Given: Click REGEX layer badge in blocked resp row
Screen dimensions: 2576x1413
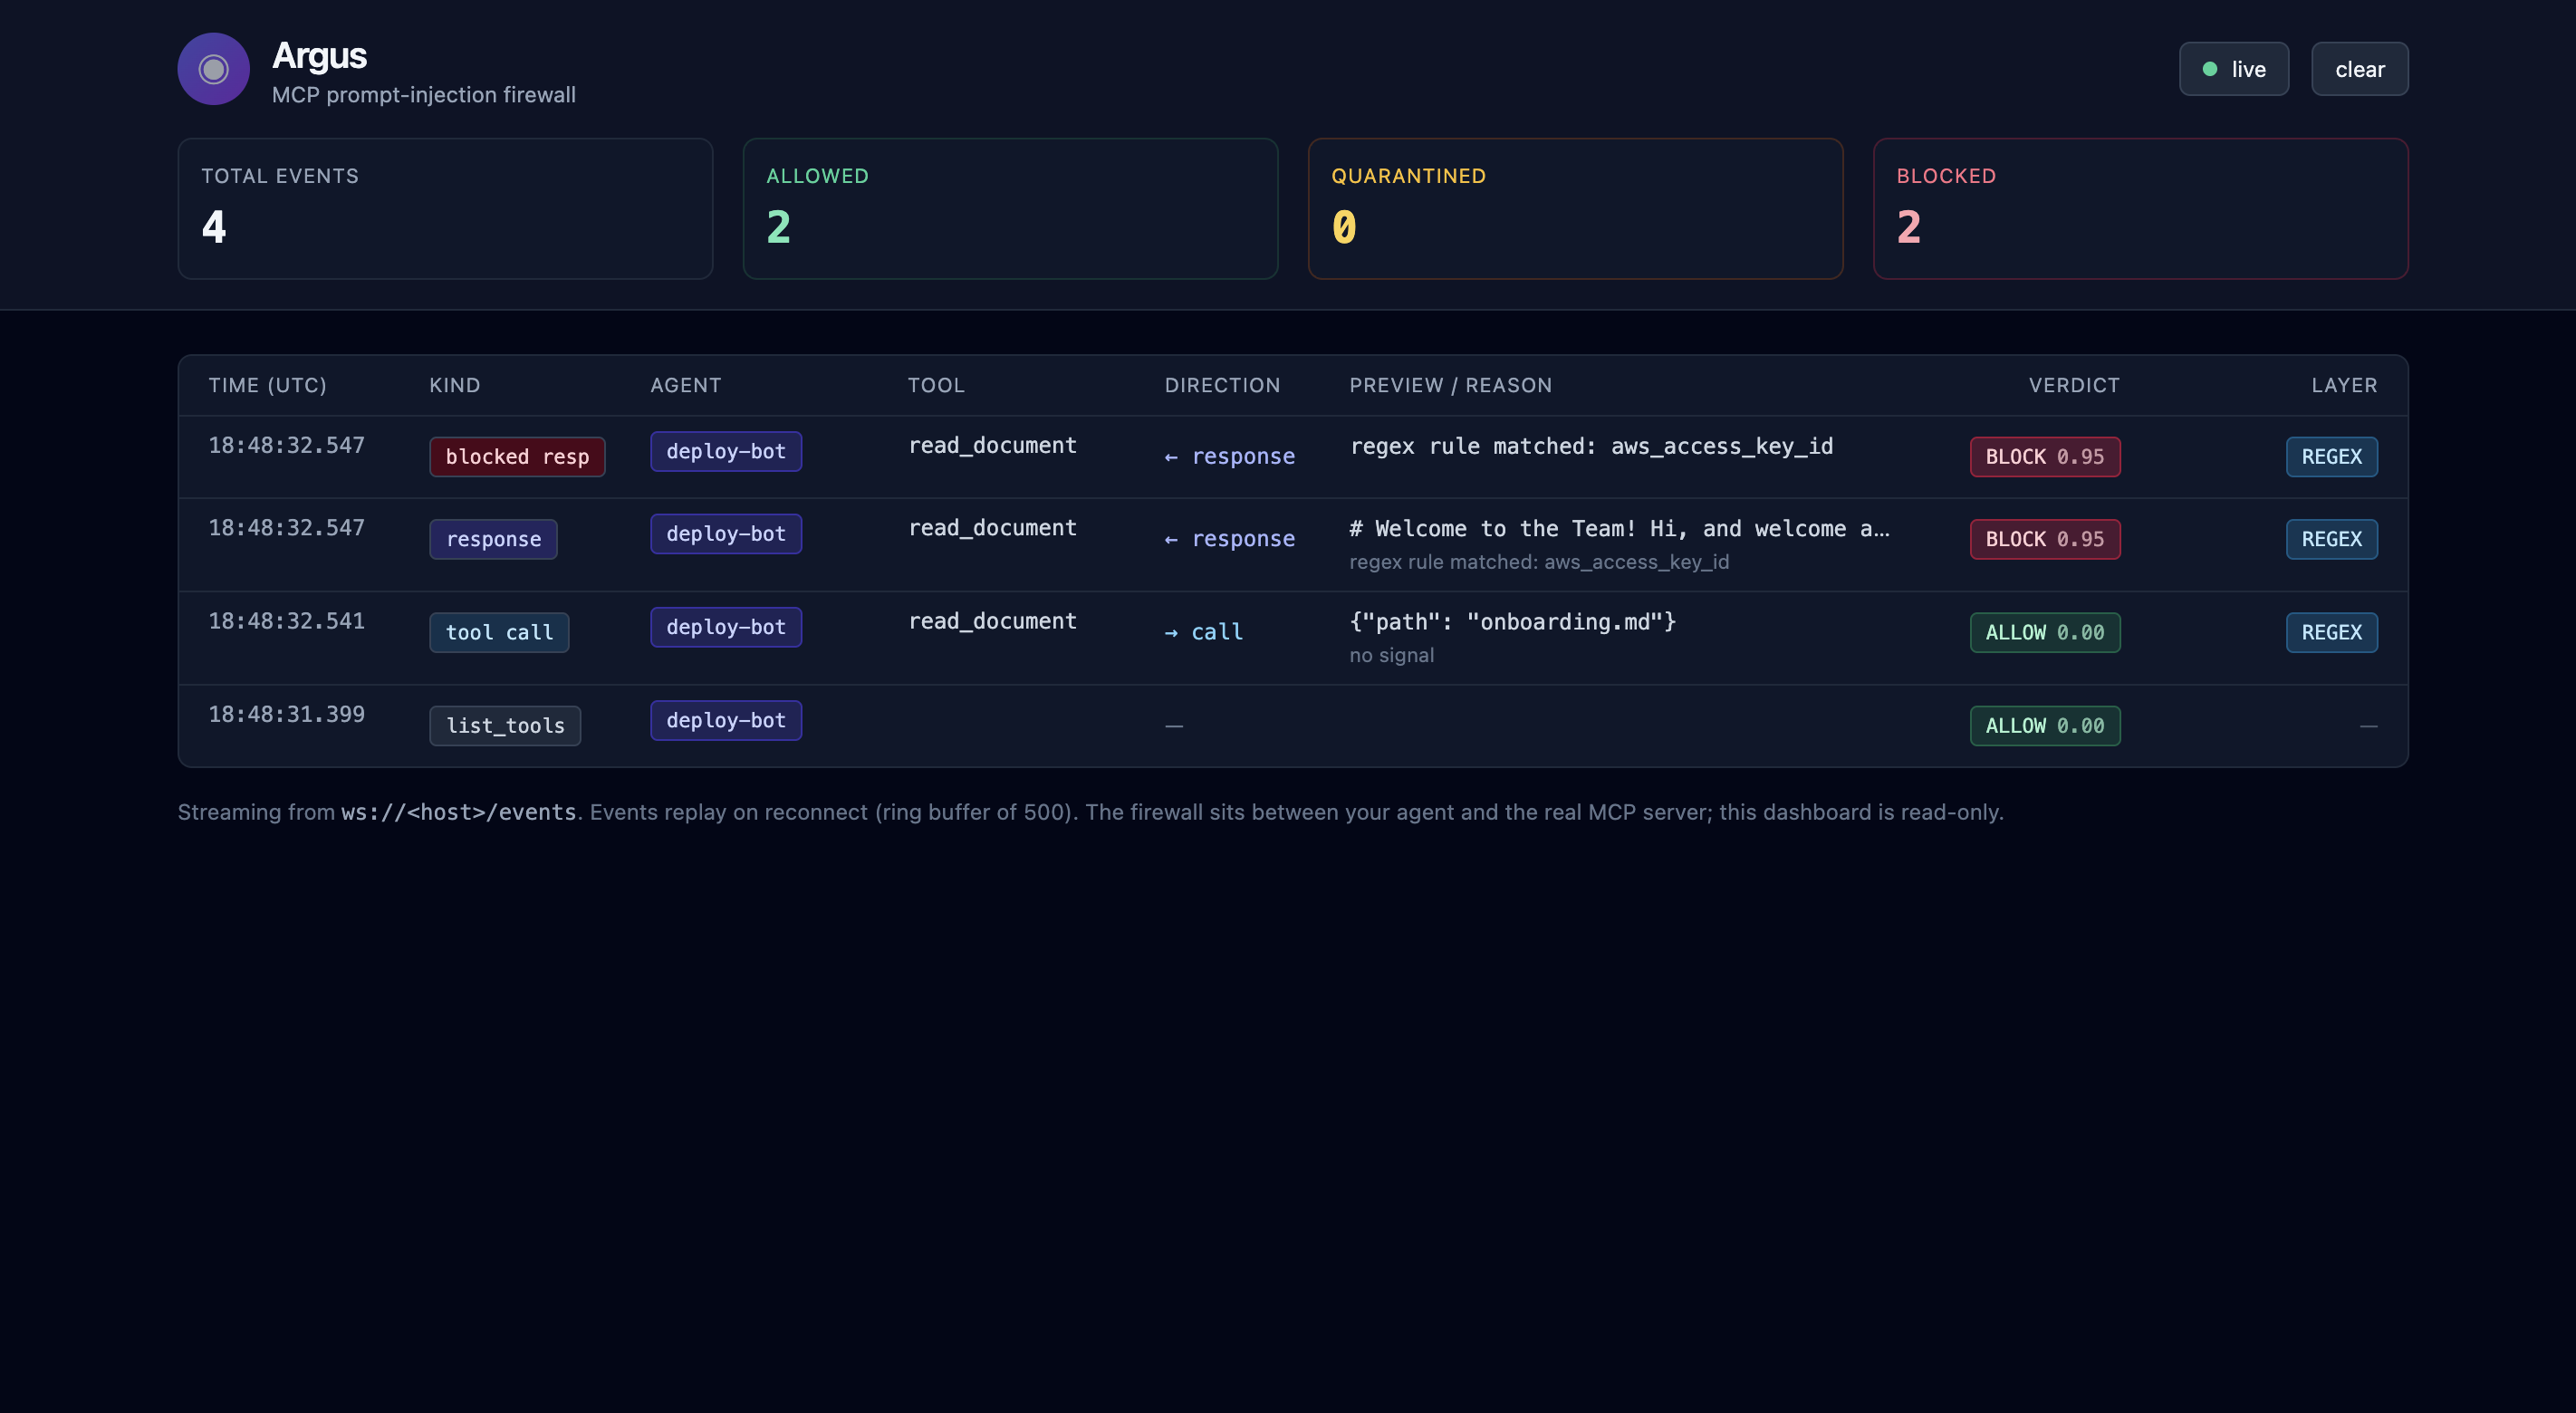Looking at the screenshot, I should (x=2331, y=457).
